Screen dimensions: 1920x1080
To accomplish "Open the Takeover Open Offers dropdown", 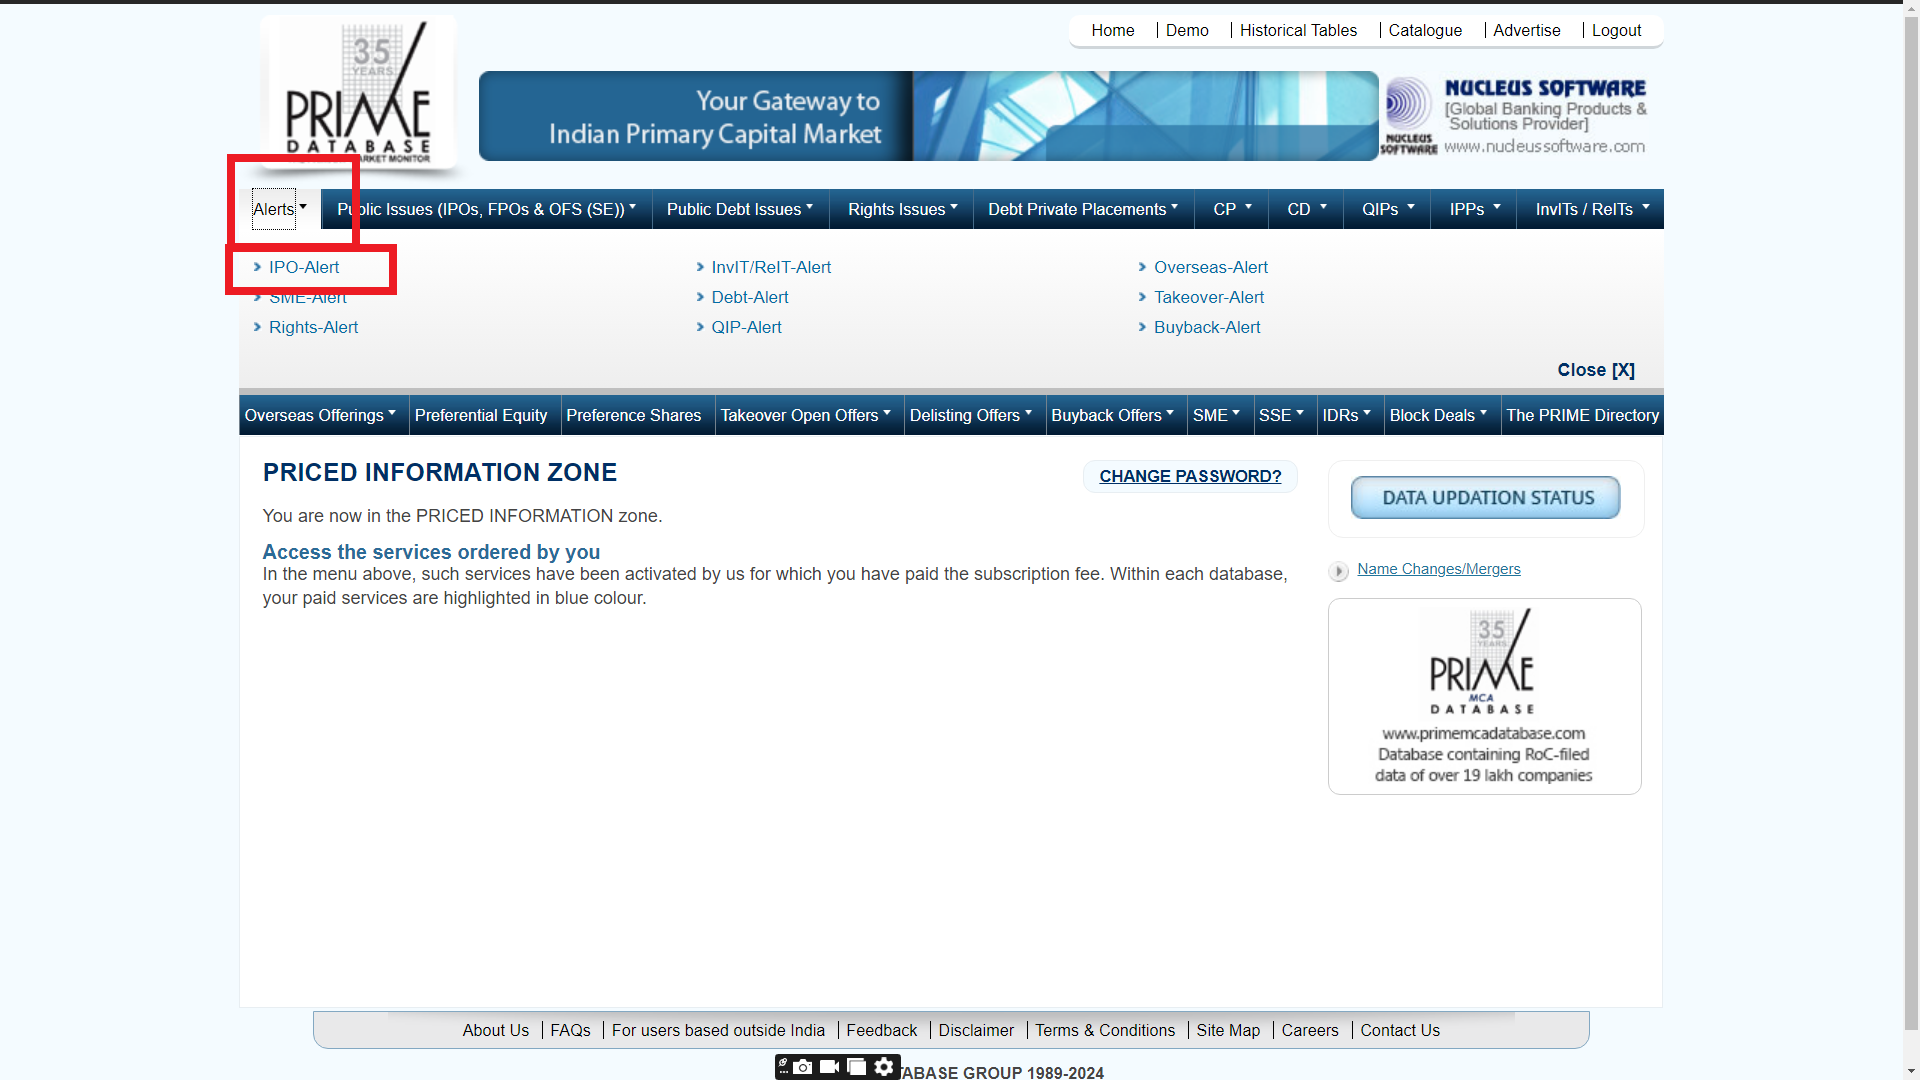I will (806, 415).
